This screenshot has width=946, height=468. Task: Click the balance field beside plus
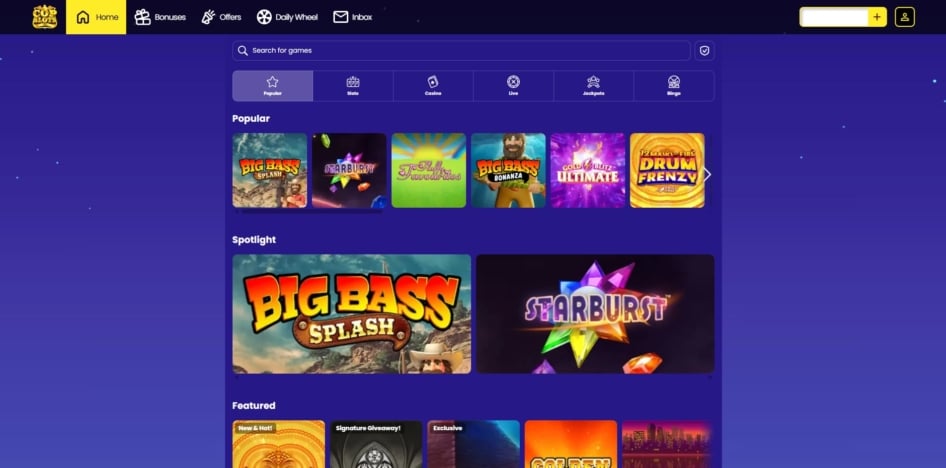point(834,17)
